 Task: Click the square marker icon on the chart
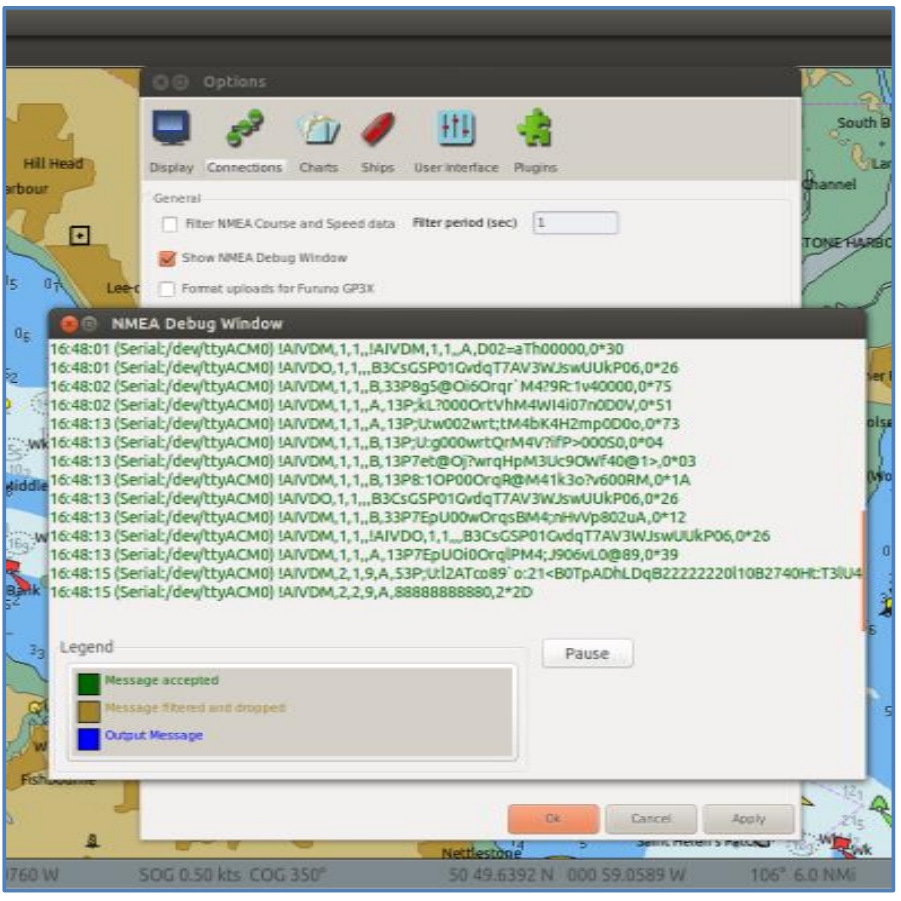pos(80,235)
